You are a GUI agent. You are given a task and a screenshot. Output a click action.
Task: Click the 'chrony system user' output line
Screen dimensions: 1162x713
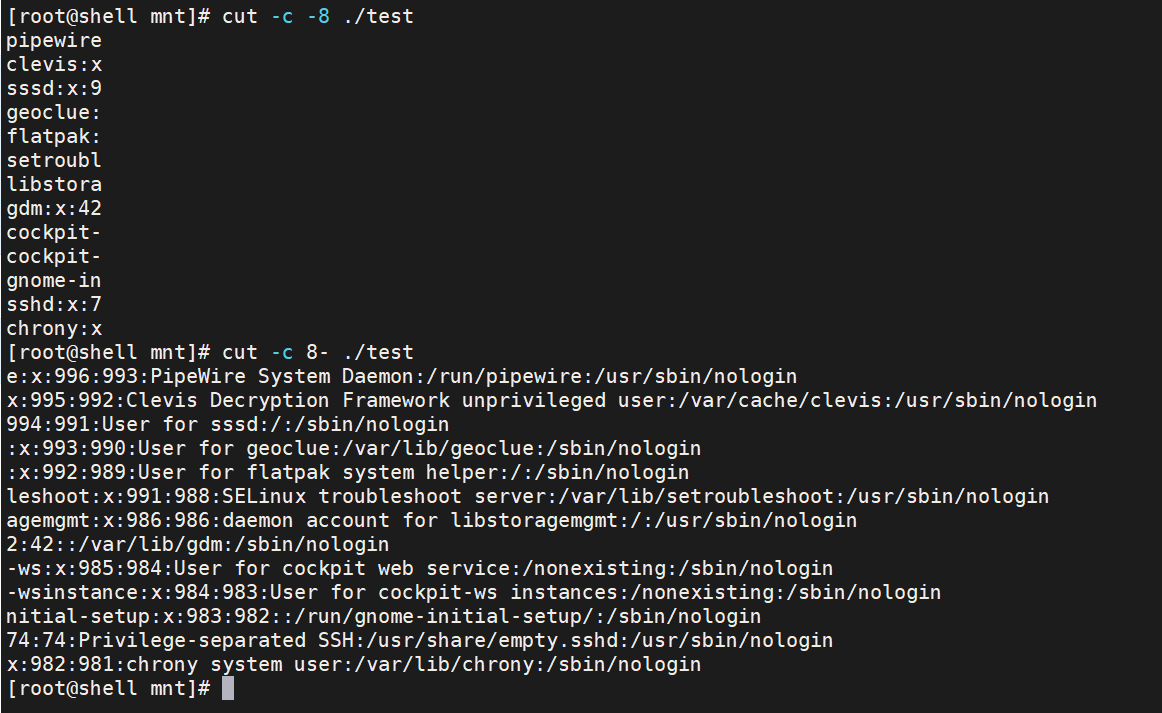click(x=353, y=664)
